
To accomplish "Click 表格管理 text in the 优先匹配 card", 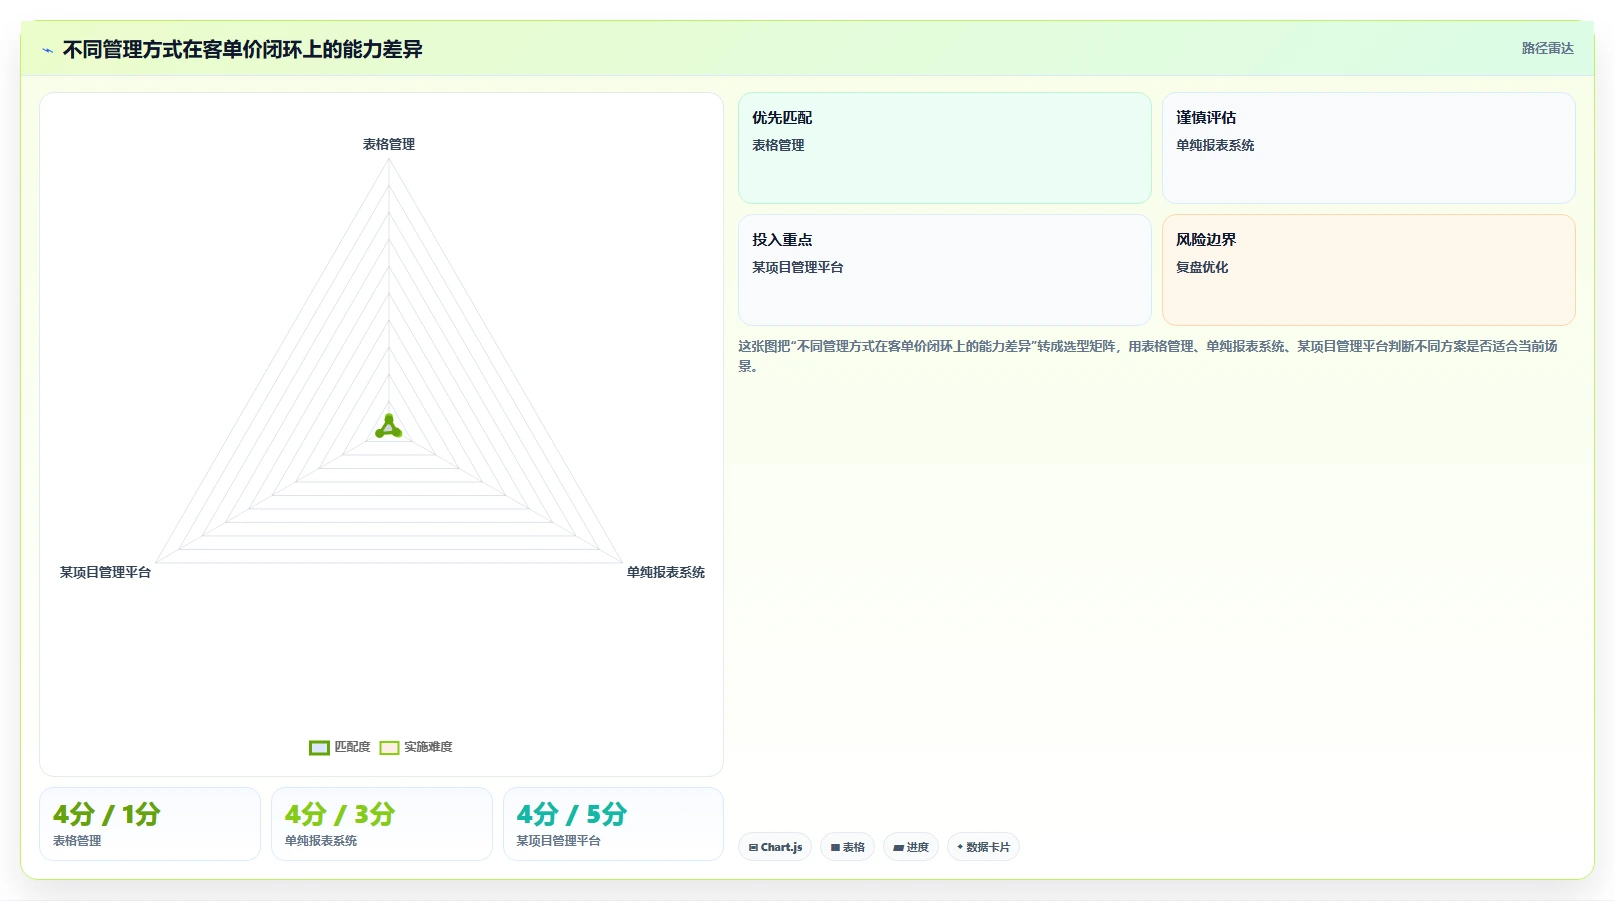I will 778,145.
